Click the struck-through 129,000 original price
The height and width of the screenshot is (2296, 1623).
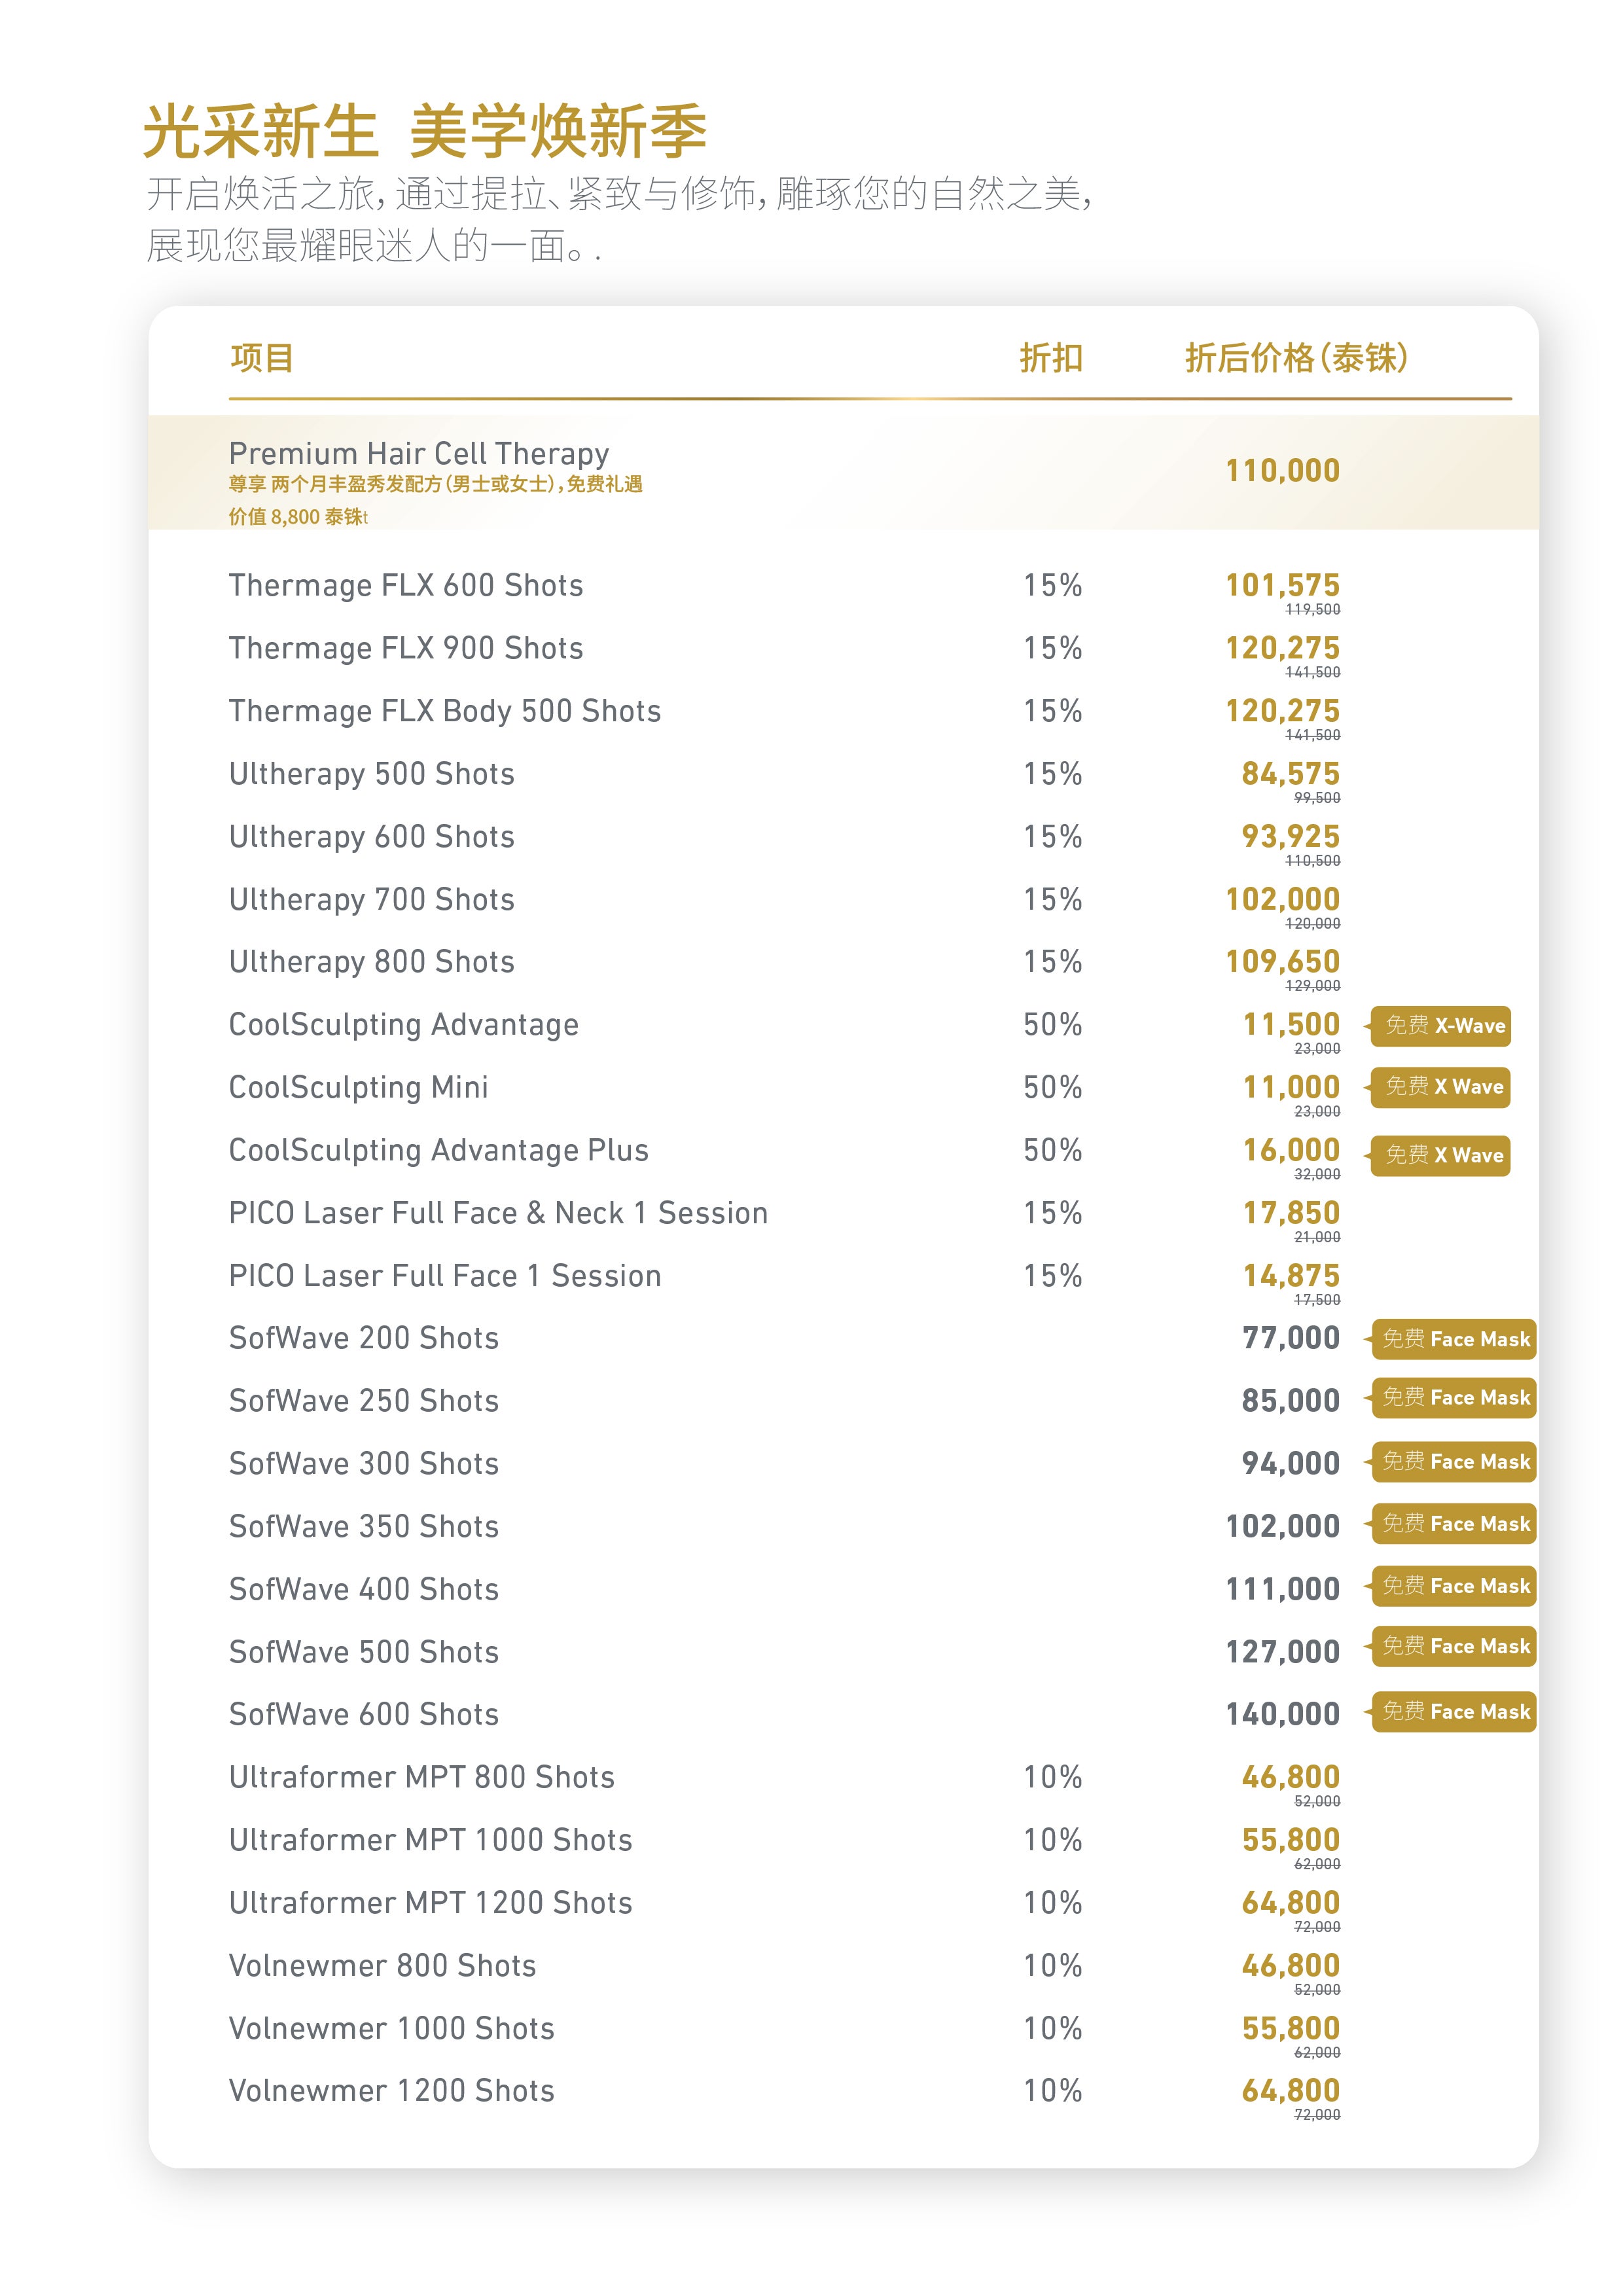coord(1312,986)
